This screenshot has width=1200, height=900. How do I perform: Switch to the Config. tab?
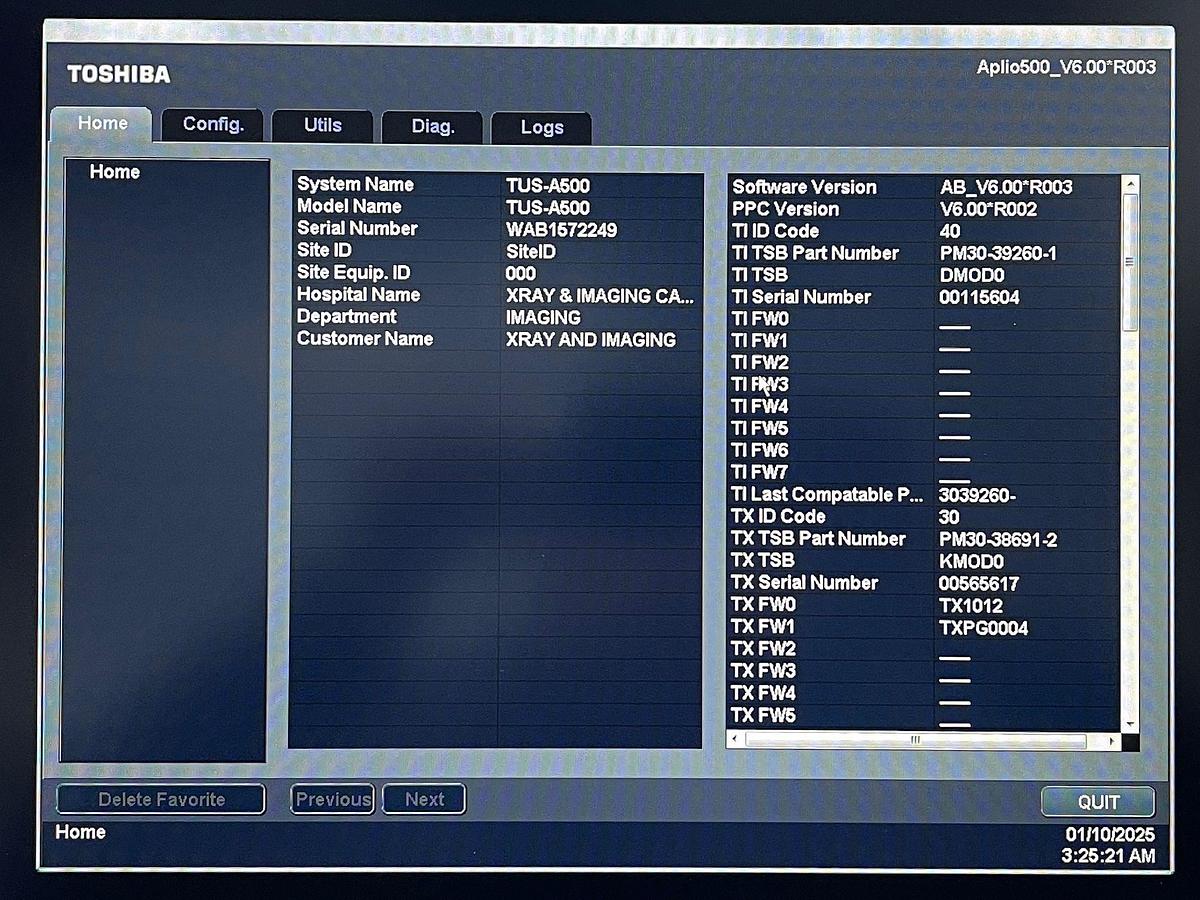(212, 124)
